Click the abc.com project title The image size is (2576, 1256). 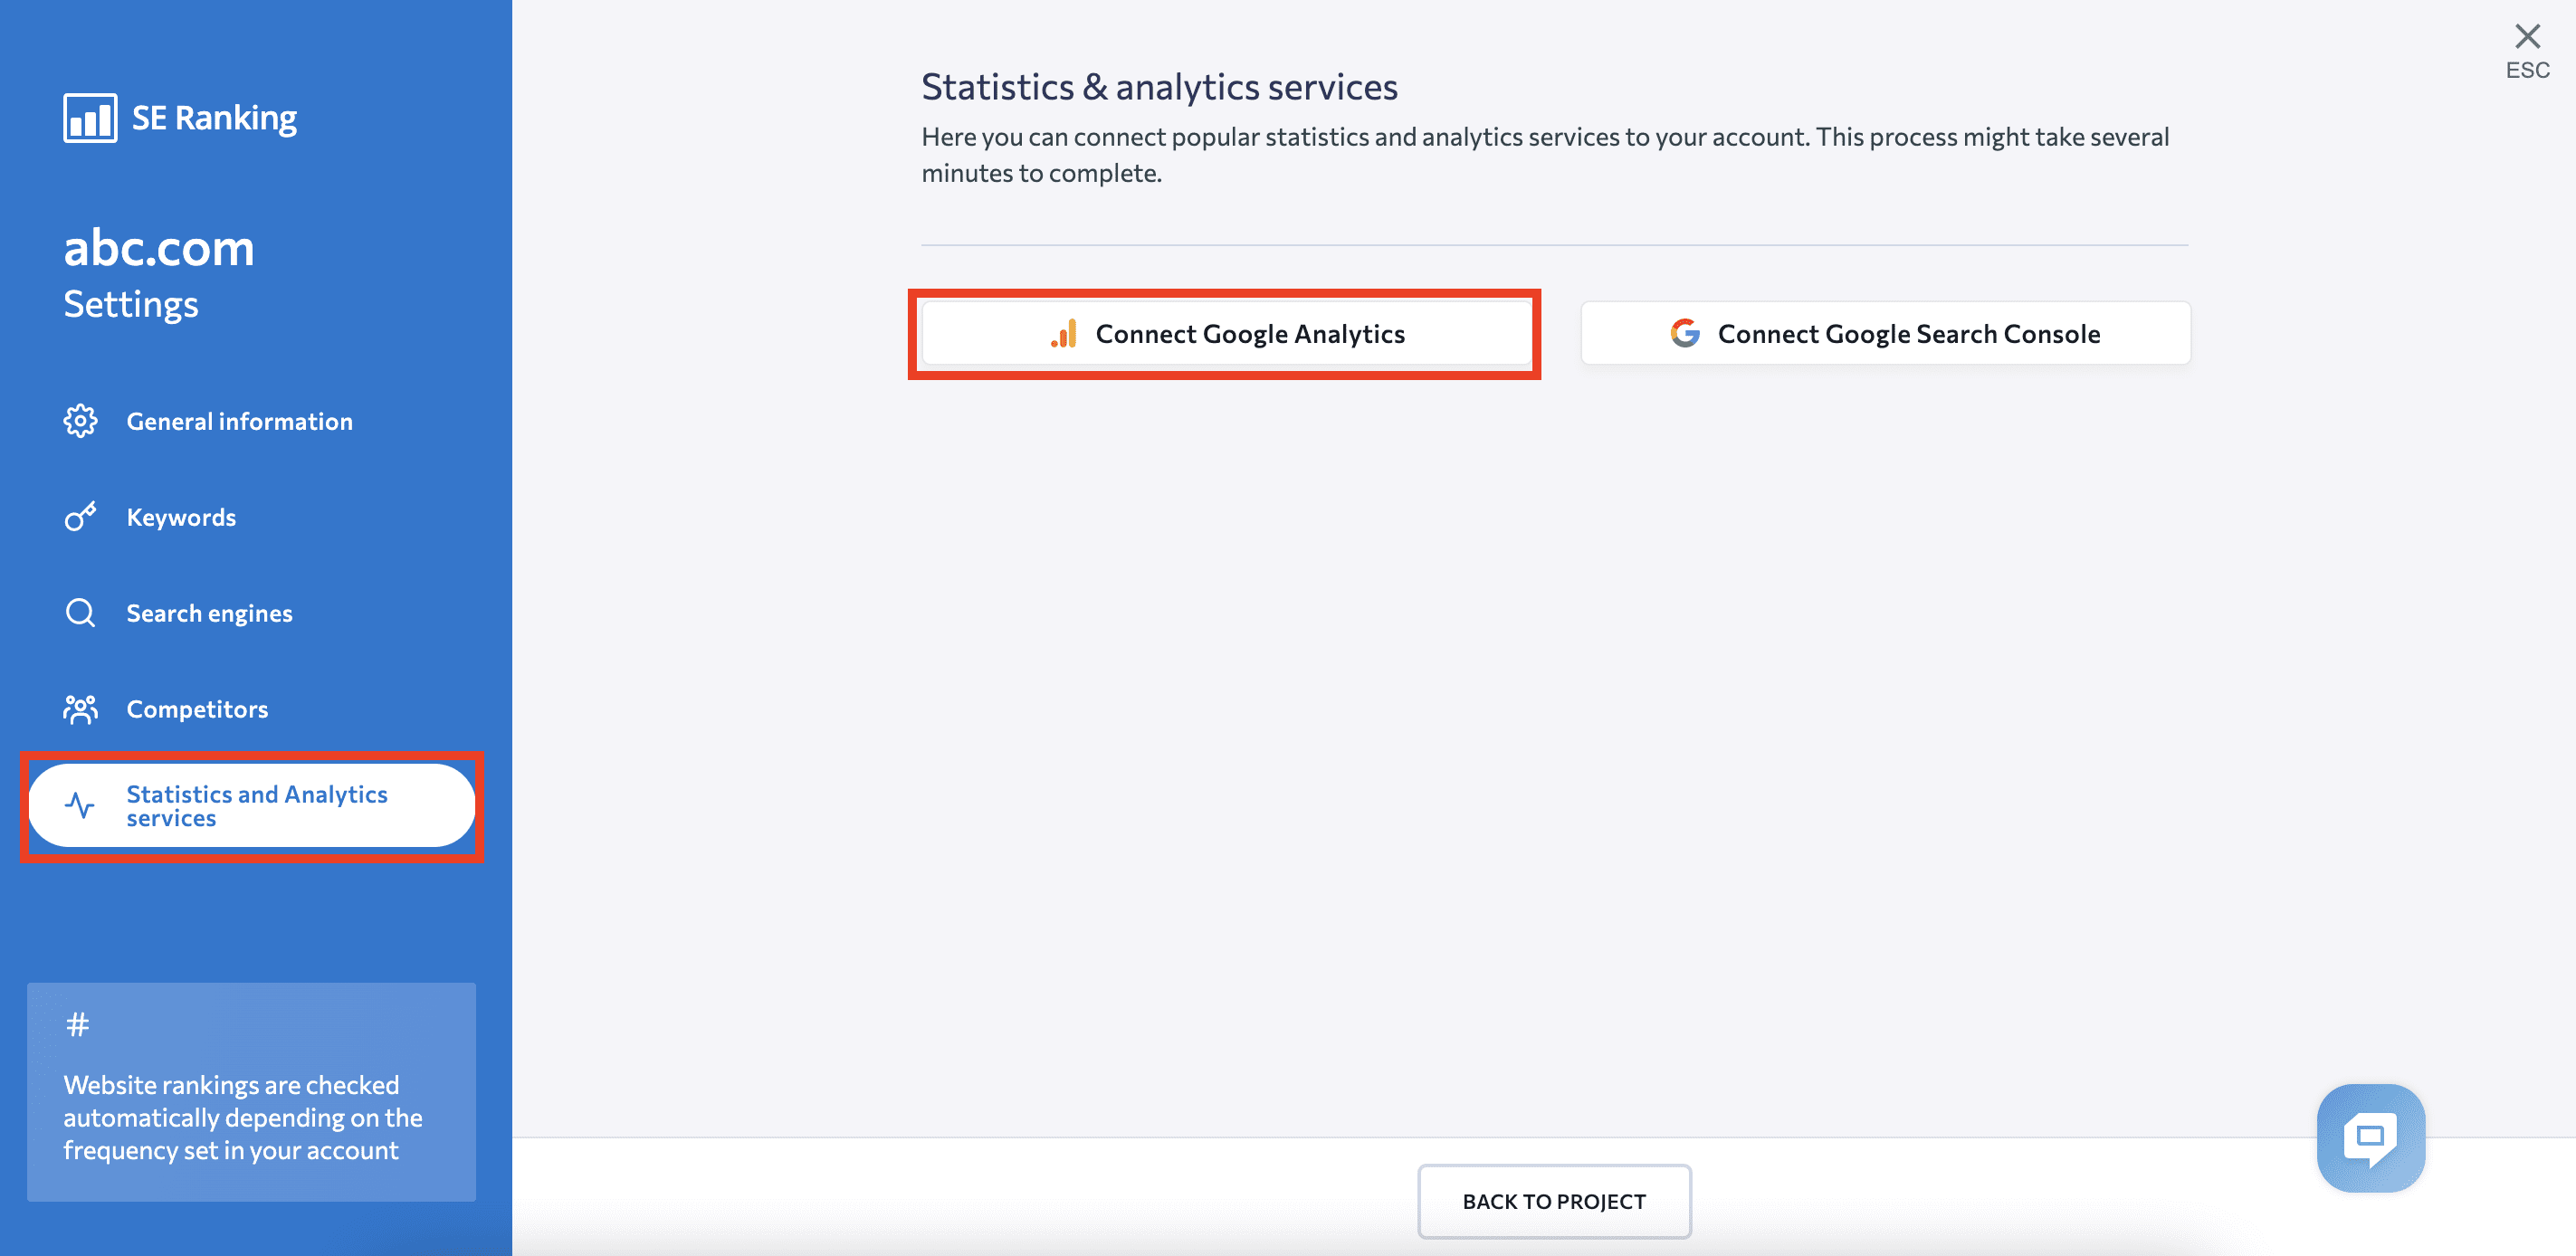pyautogui.click(x=159, y=247)
